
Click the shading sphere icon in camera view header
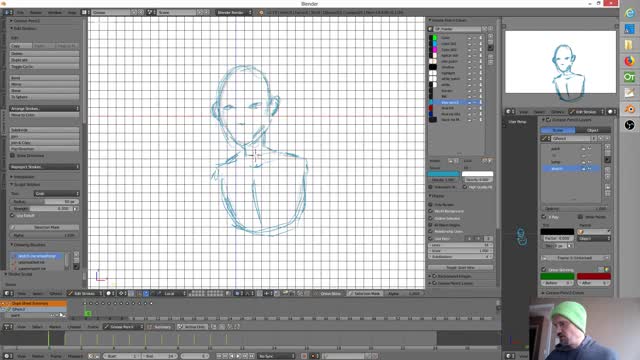tap(611, 111)
